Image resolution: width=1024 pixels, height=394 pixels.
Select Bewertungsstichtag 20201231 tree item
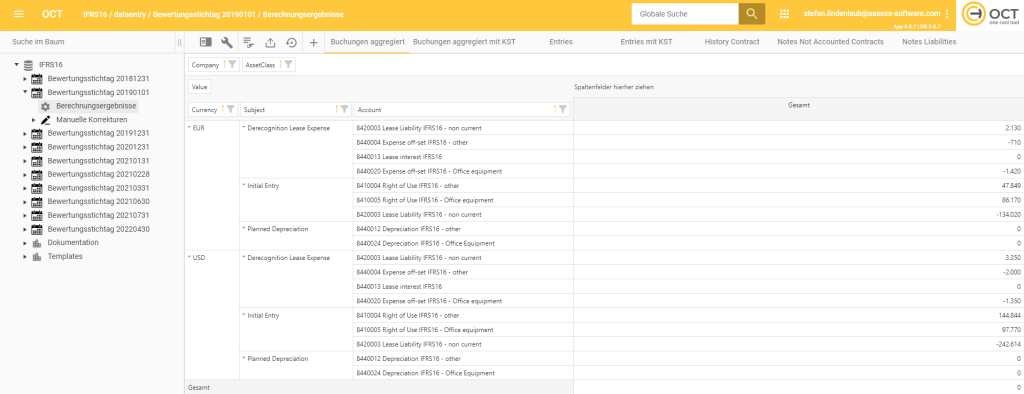[x=98, y=147]
